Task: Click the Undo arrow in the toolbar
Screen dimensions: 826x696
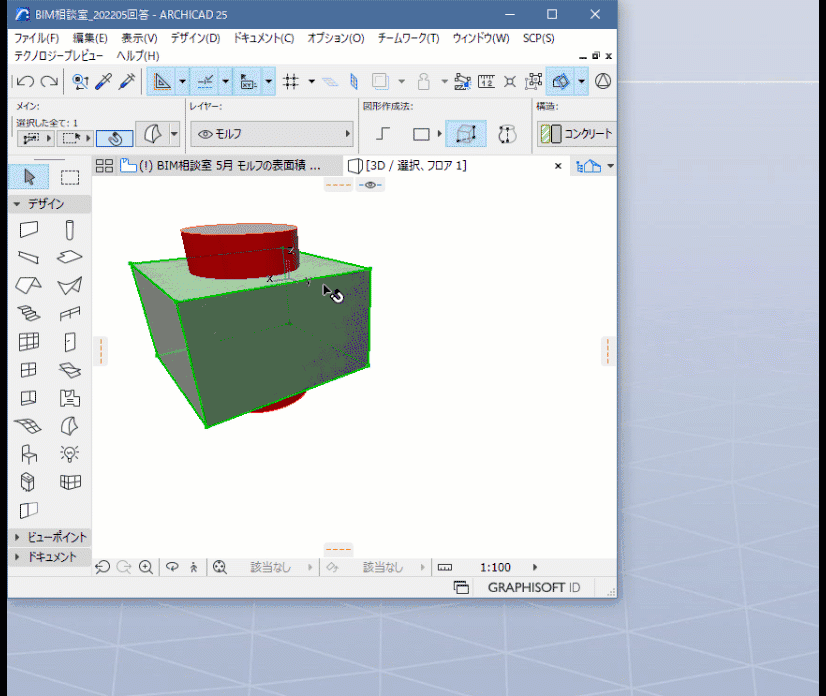Action: (x=25, y=82)
